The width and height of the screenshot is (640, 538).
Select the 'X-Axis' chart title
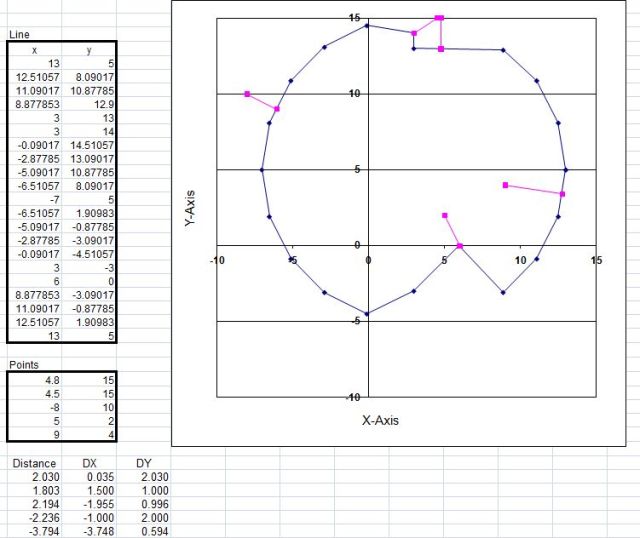pos(380,421)
